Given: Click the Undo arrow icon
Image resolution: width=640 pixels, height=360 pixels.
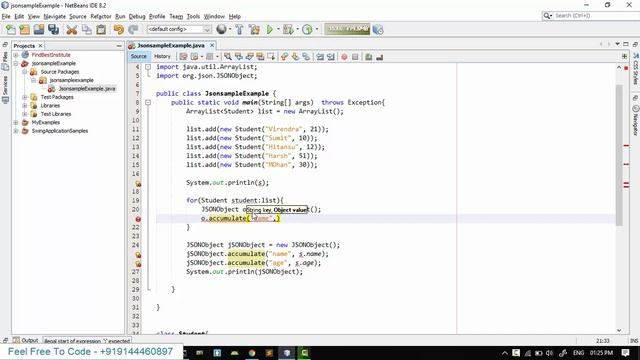Looking at the screenshot, I should pyautogui.click(x=118, y=29).
